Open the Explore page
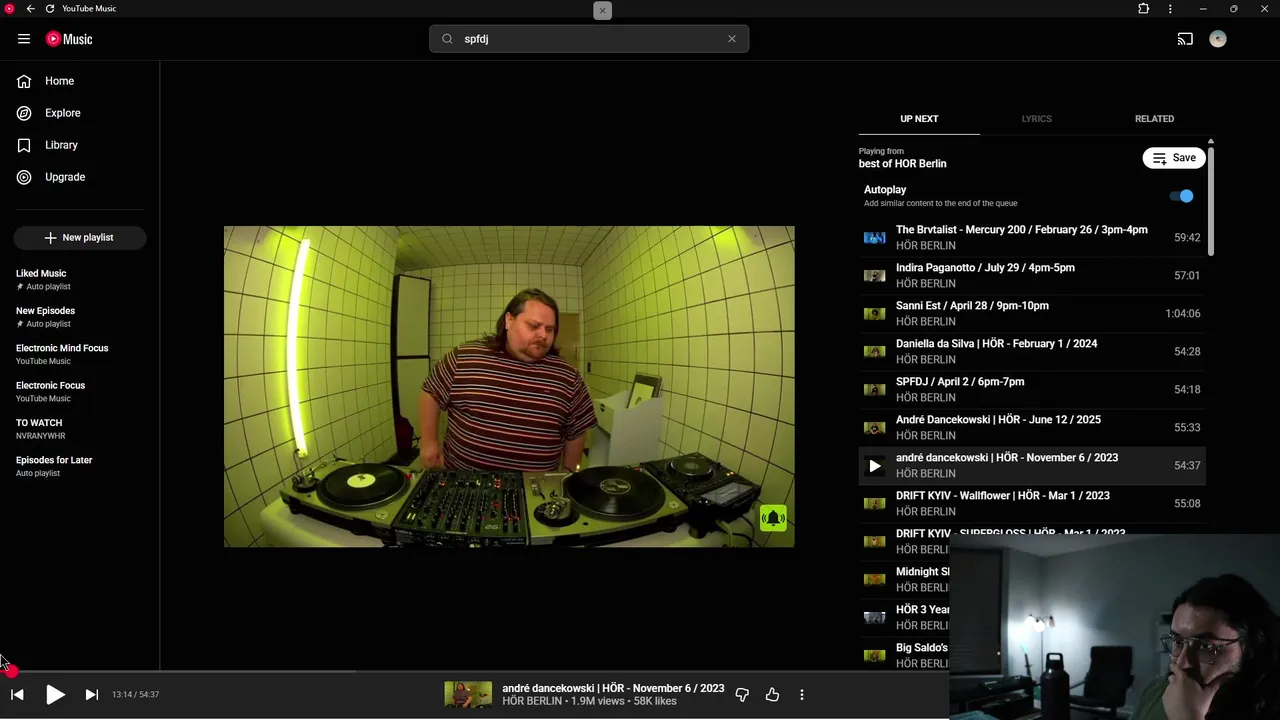This screenshot has width=1280, height=720. point(62,113)
